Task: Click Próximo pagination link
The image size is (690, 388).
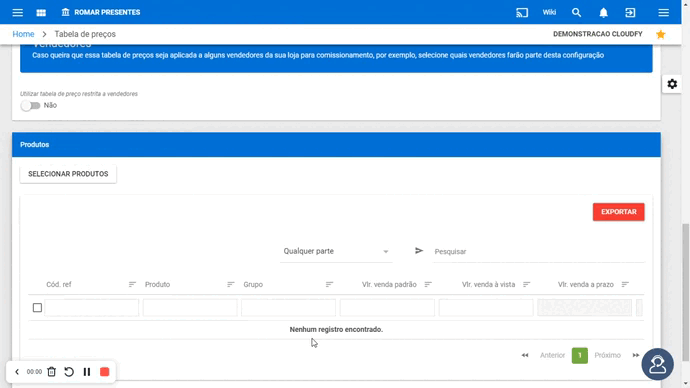Action: pos(607,355)
